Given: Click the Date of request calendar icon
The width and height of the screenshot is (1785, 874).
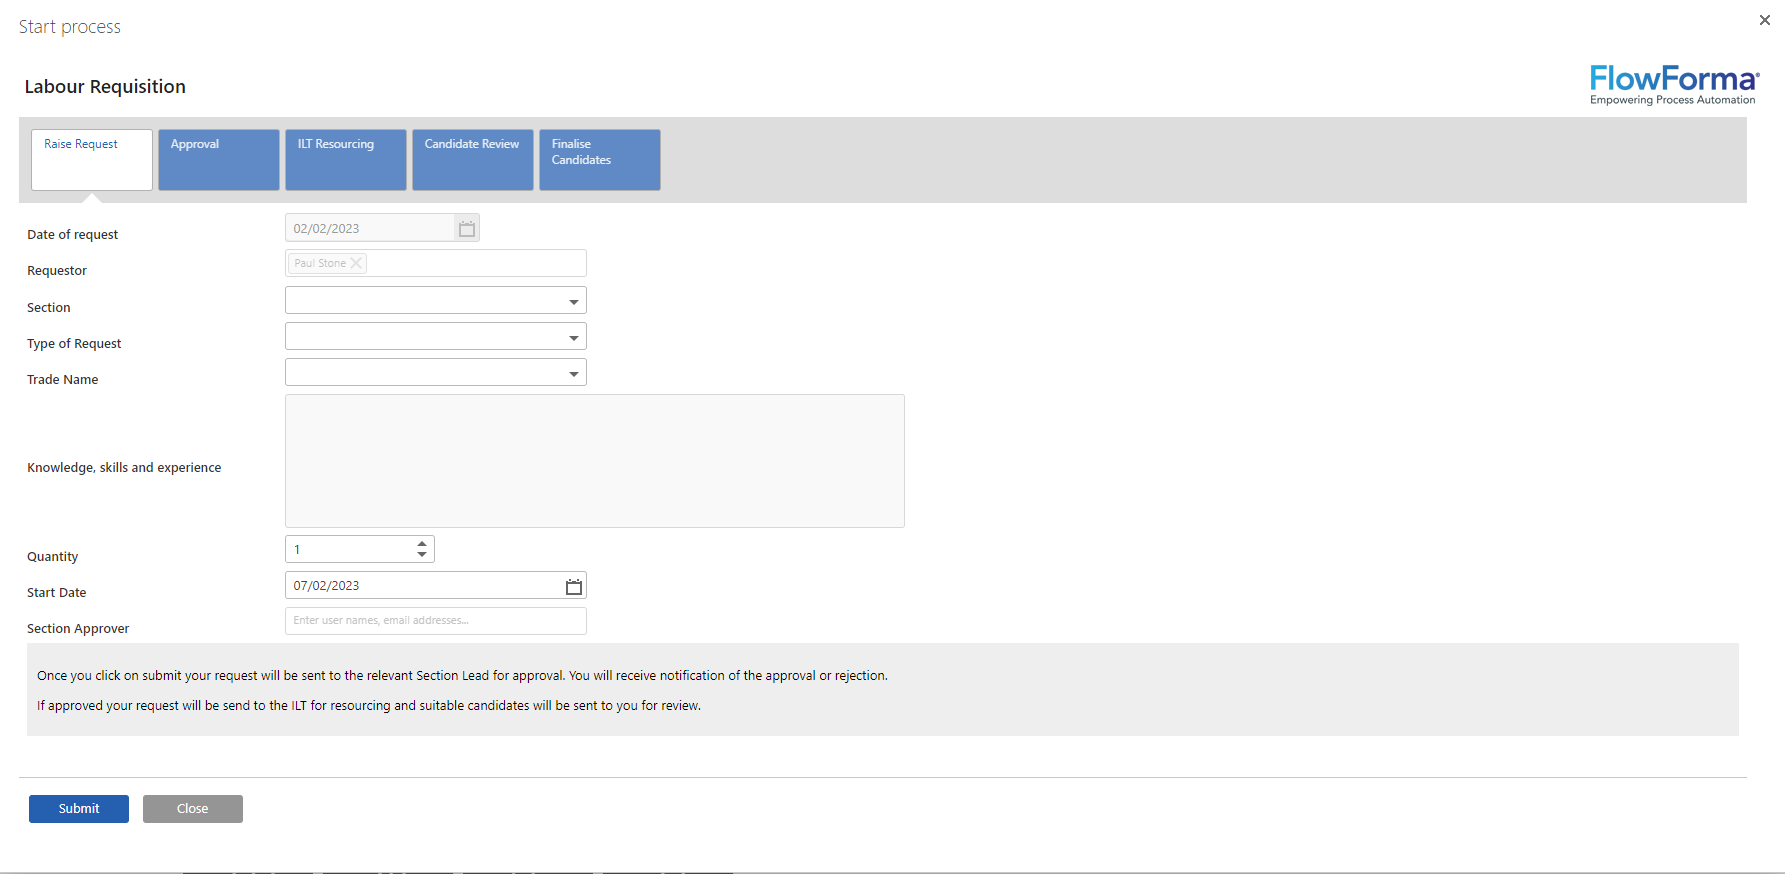Looking at the screenshot, I should 467,229.
